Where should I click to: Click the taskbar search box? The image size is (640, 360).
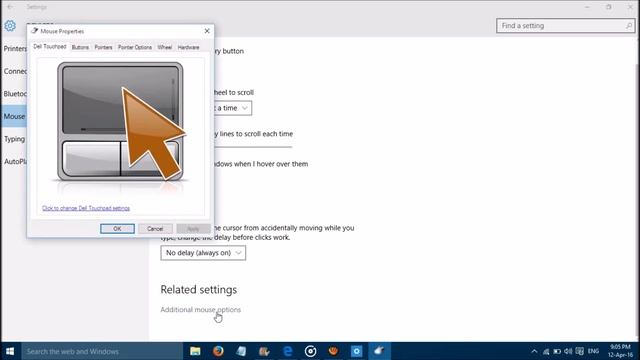pyautogui.click(x=102, y=351)
